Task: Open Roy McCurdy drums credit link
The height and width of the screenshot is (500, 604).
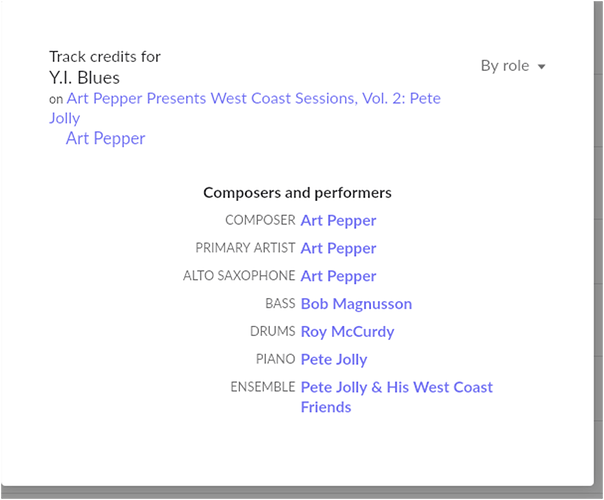Action: [x=347, y=332]
